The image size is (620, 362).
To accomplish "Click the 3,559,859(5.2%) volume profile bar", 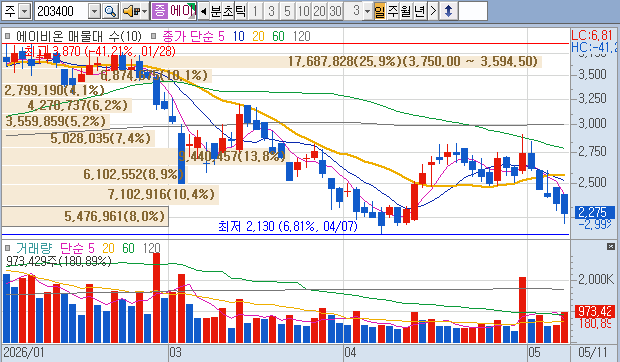I will pos(56,121).
